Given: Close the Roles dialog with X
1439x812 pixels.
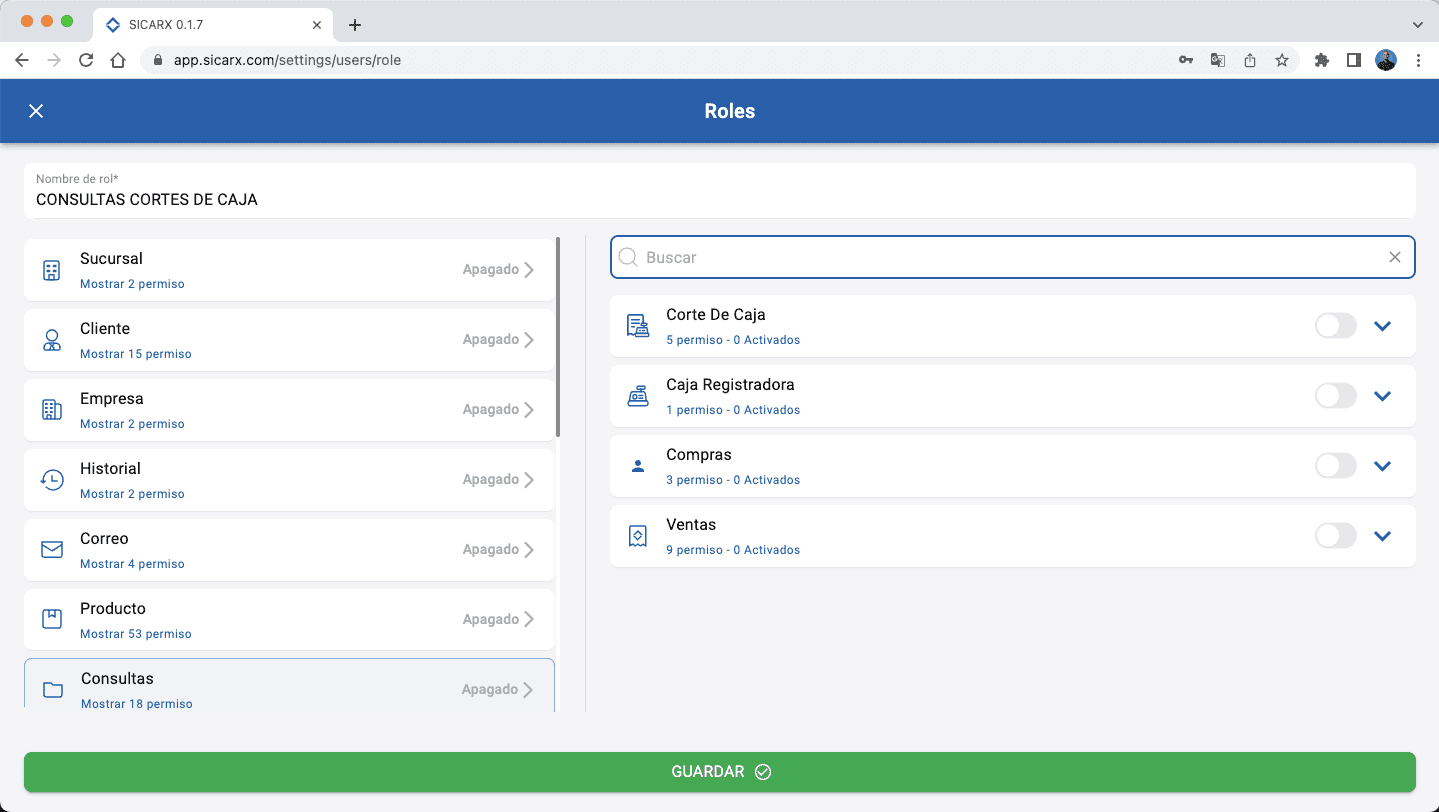Looking at the screenshot, I should tap(36, 111).
